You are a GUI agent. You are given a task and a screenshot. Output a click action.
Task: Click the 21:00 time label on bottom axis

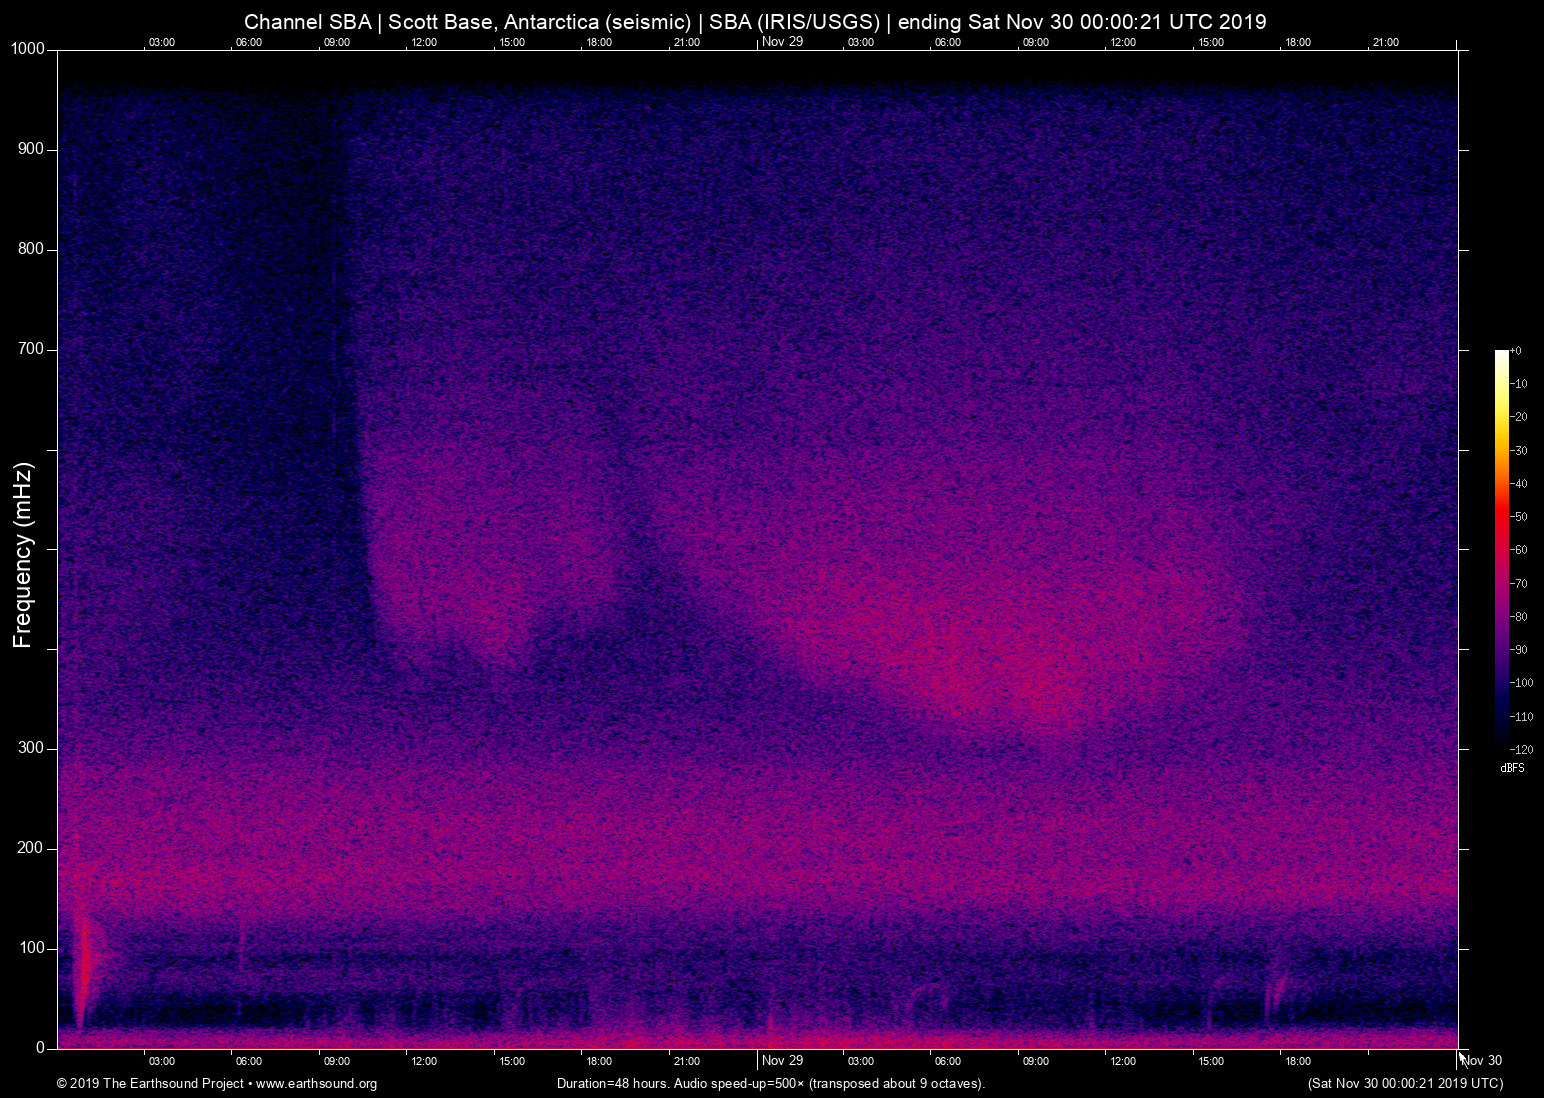(686, 1062)
